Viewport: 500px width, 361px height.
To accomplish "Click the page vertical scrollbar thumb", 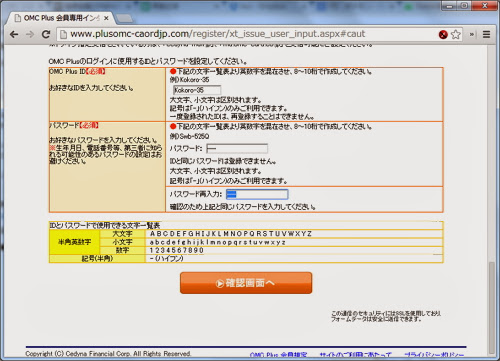I will (492, 308).
